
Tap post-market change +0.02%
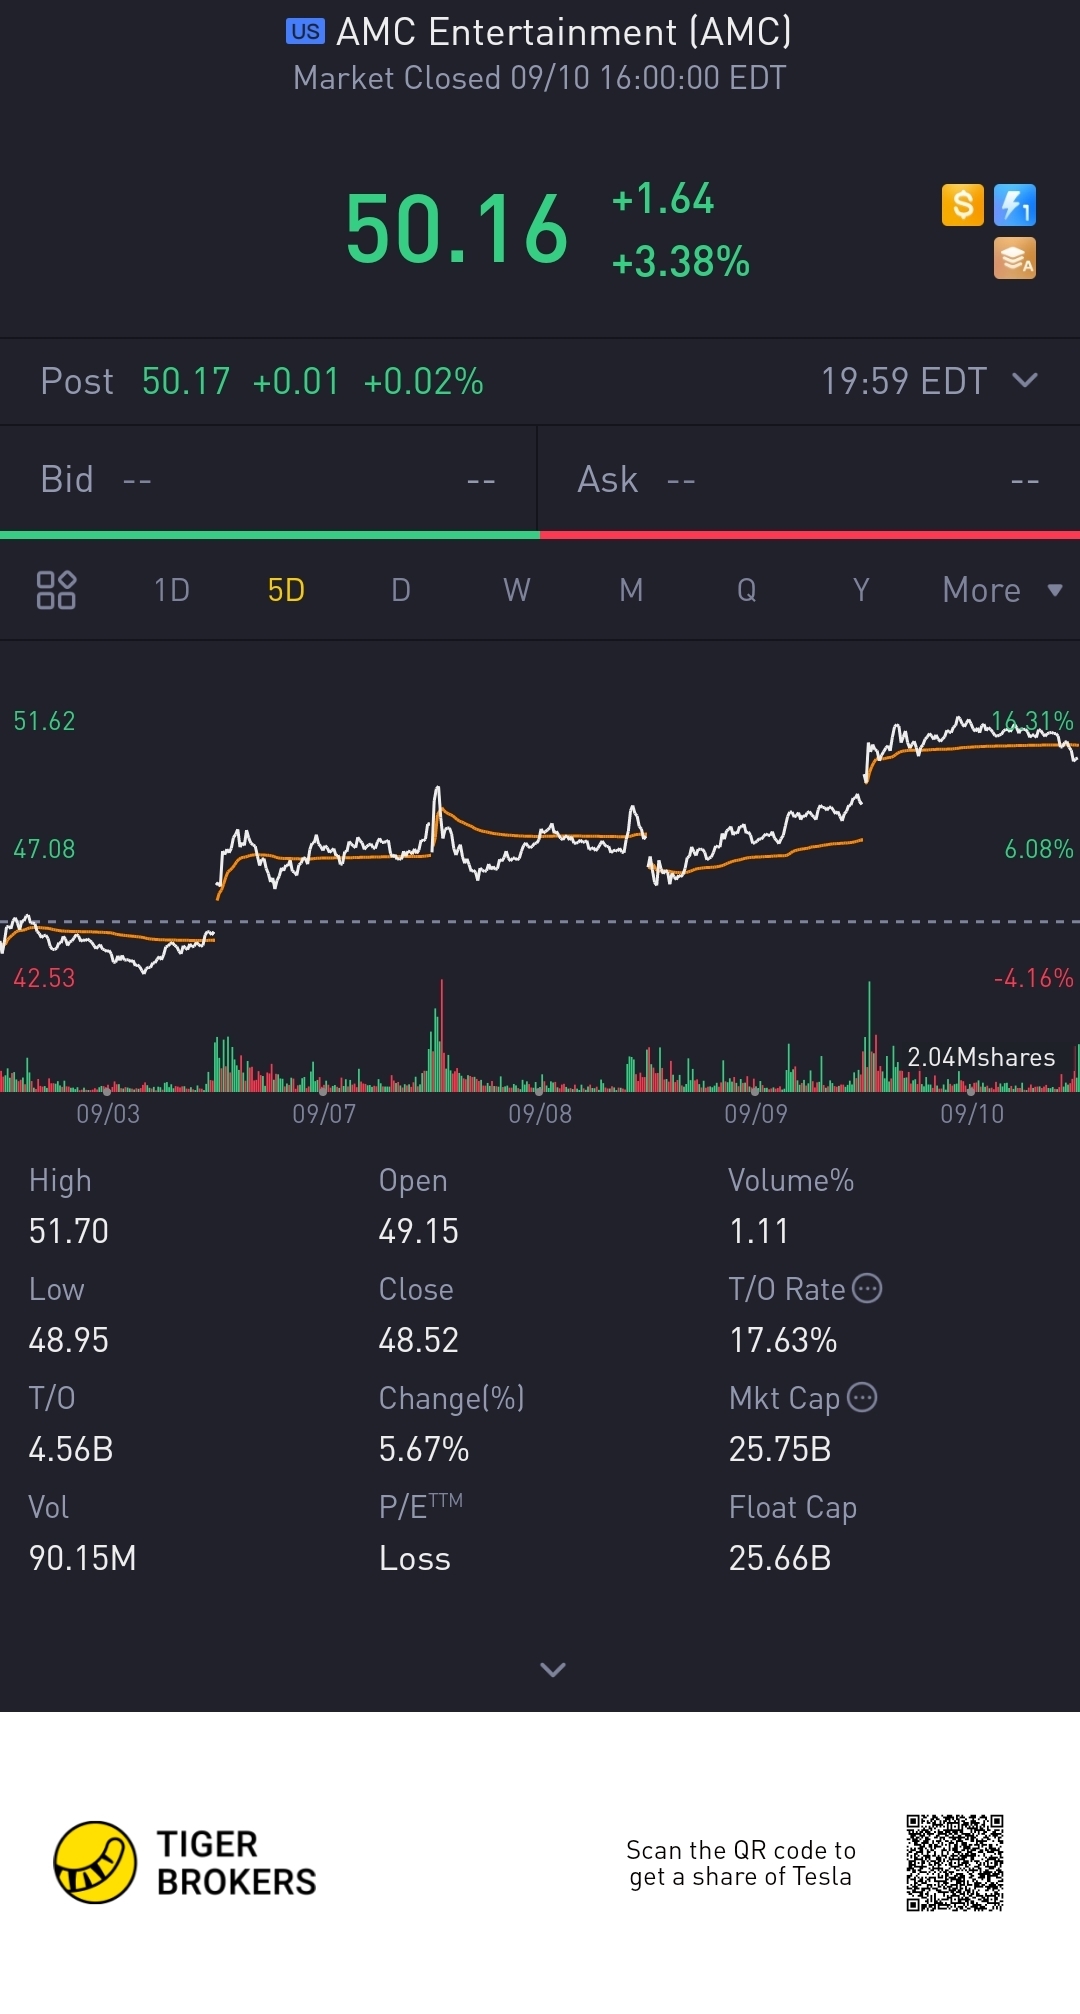(424, 381)
